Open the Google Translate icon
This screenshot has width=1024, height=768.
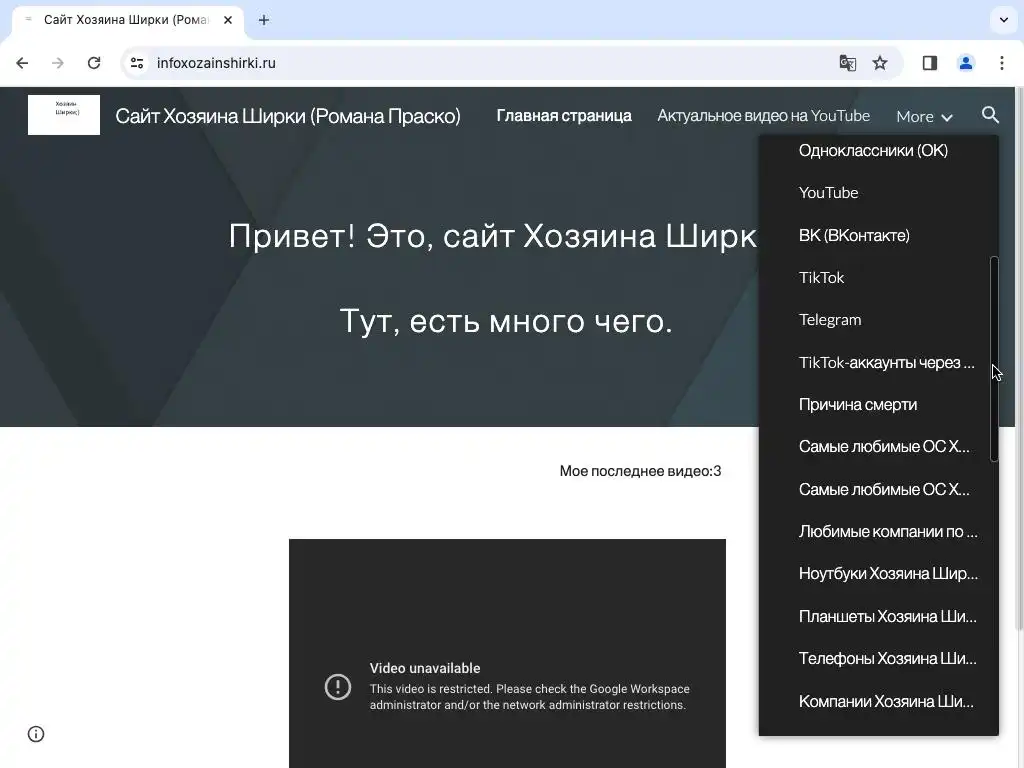(848, 63)
